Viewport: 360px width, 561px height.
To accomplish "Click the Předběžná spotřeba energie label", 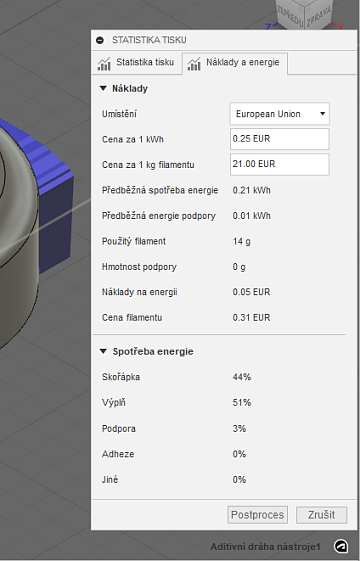I will point(160,190).
